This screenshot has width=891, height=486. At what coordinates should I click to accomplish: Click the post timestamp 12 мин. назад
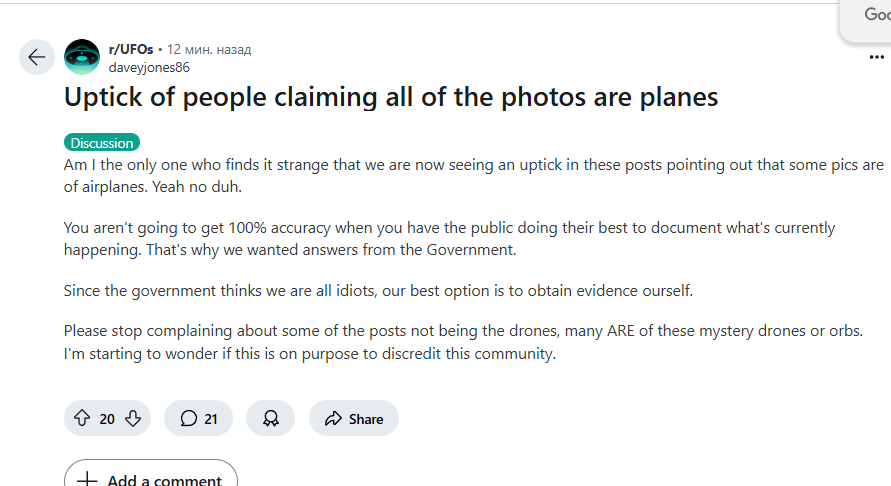(x=209, y=49)
